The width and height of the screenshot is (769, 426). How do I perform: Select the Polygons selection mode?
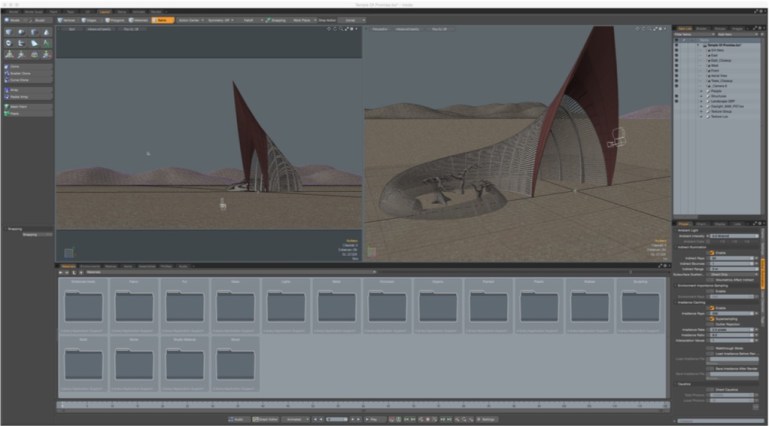[114, 20]
